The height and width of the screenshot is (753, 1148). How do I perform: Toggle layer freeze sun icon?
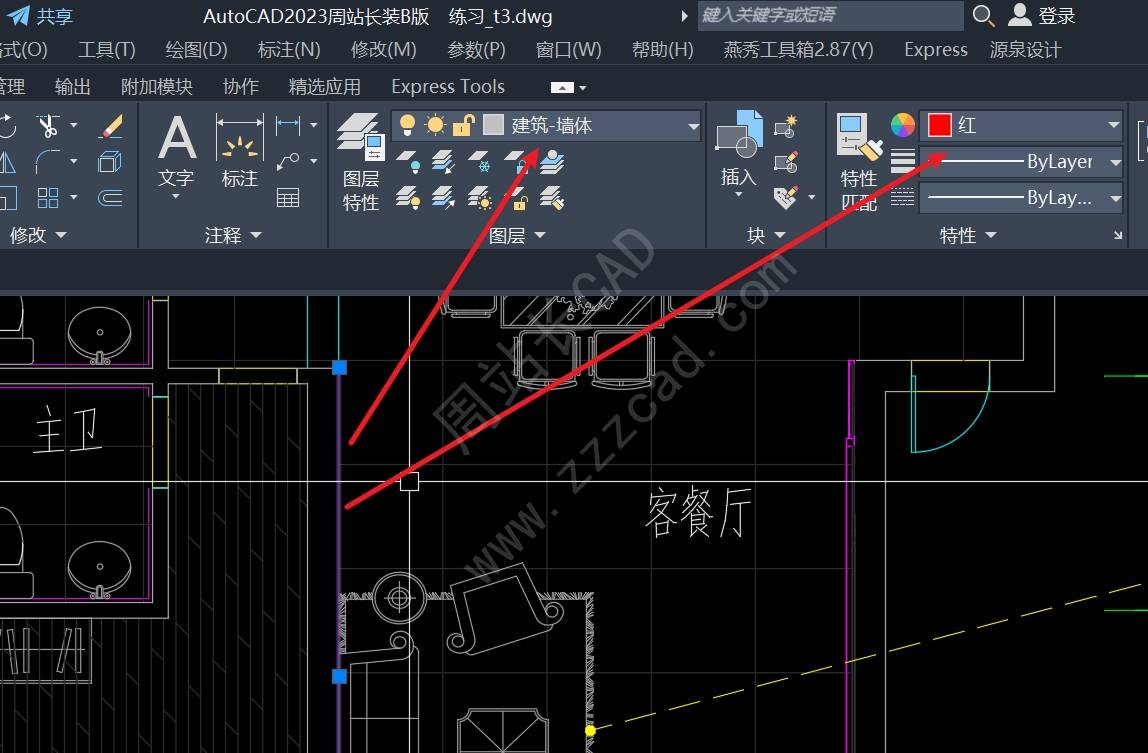(435, 125)
